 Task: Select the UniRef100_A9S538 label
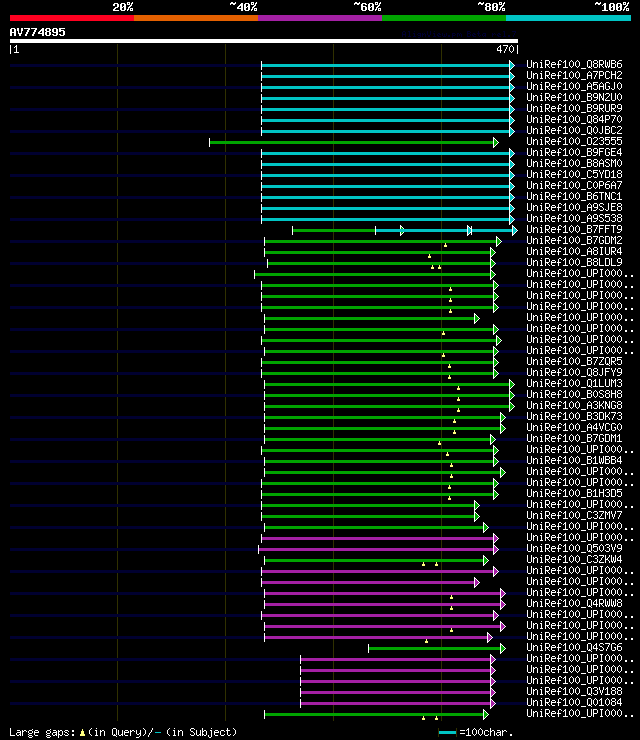(574, 218)
